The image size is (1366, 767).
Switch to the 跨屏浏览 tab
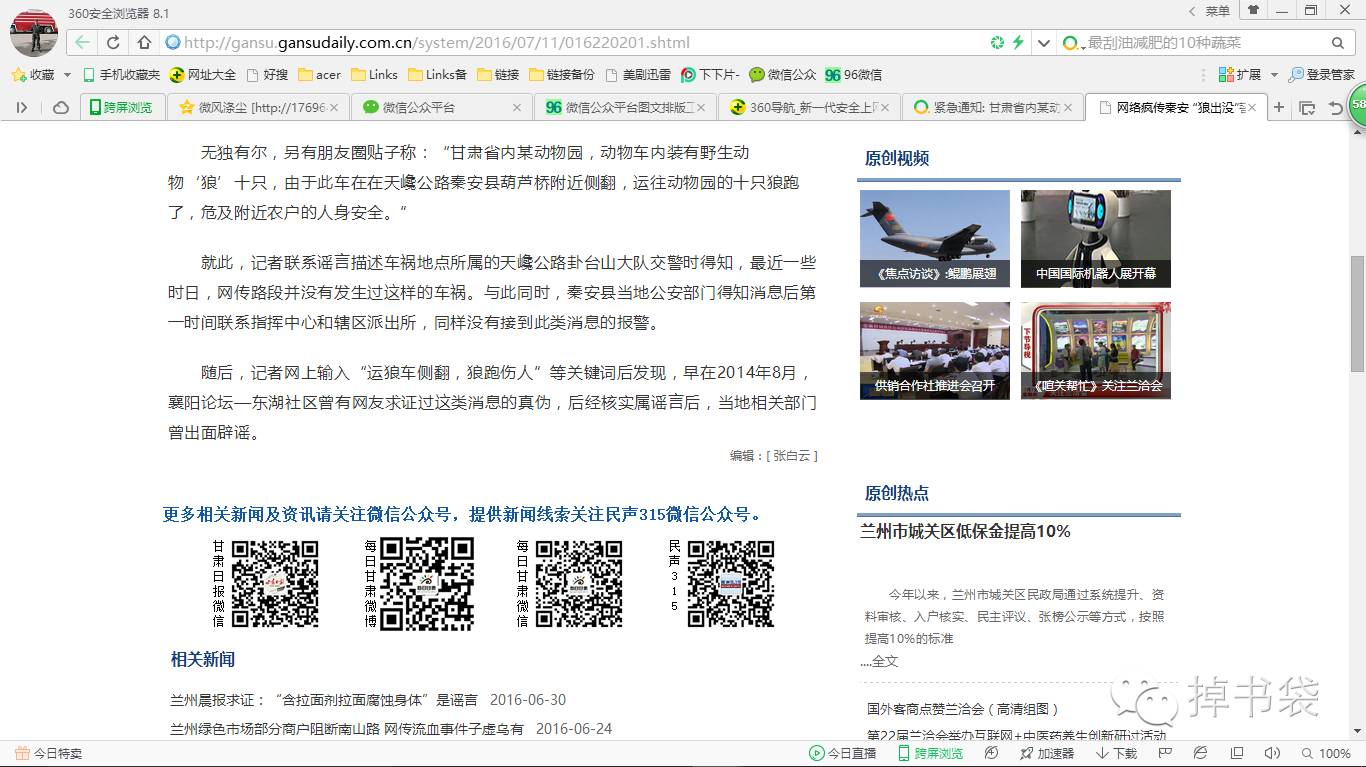tap(121, 107)
